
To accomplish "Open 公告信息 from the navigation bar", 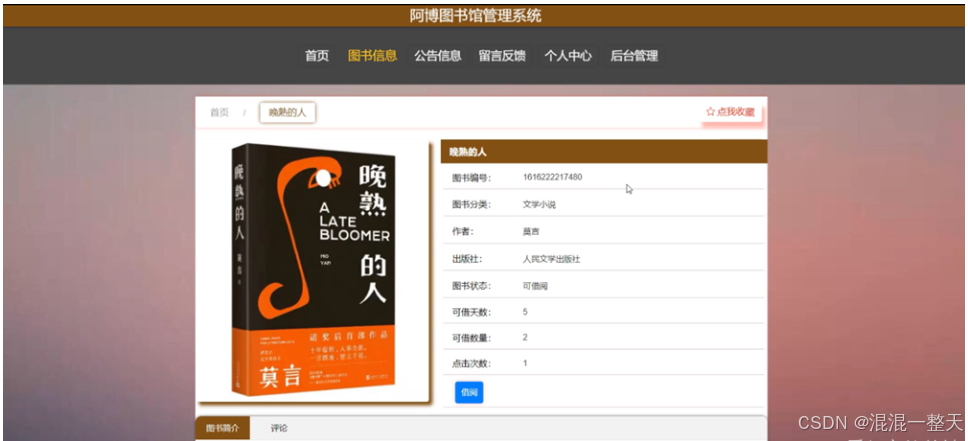I will 438,56.
